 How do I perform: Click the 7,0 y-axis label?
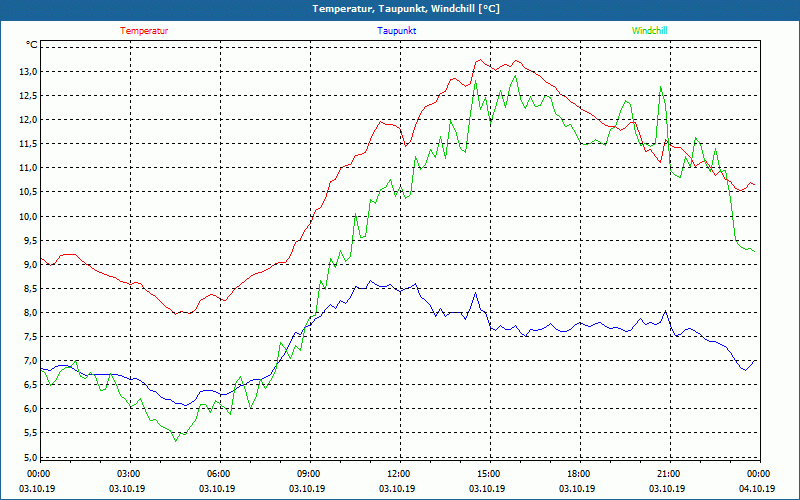(x=31, y=361)
